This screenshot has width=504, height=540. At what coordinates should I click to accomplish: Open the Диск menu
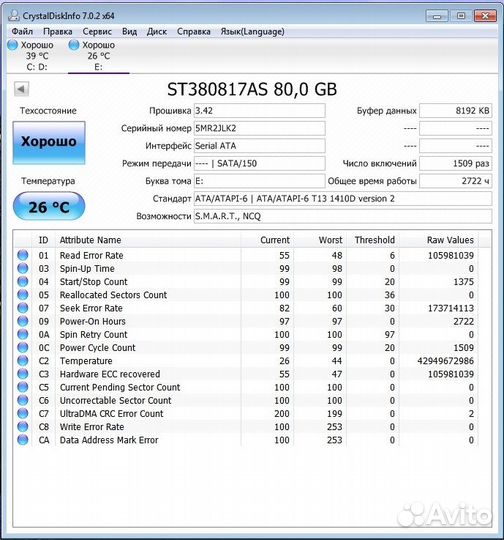[157, 31]
